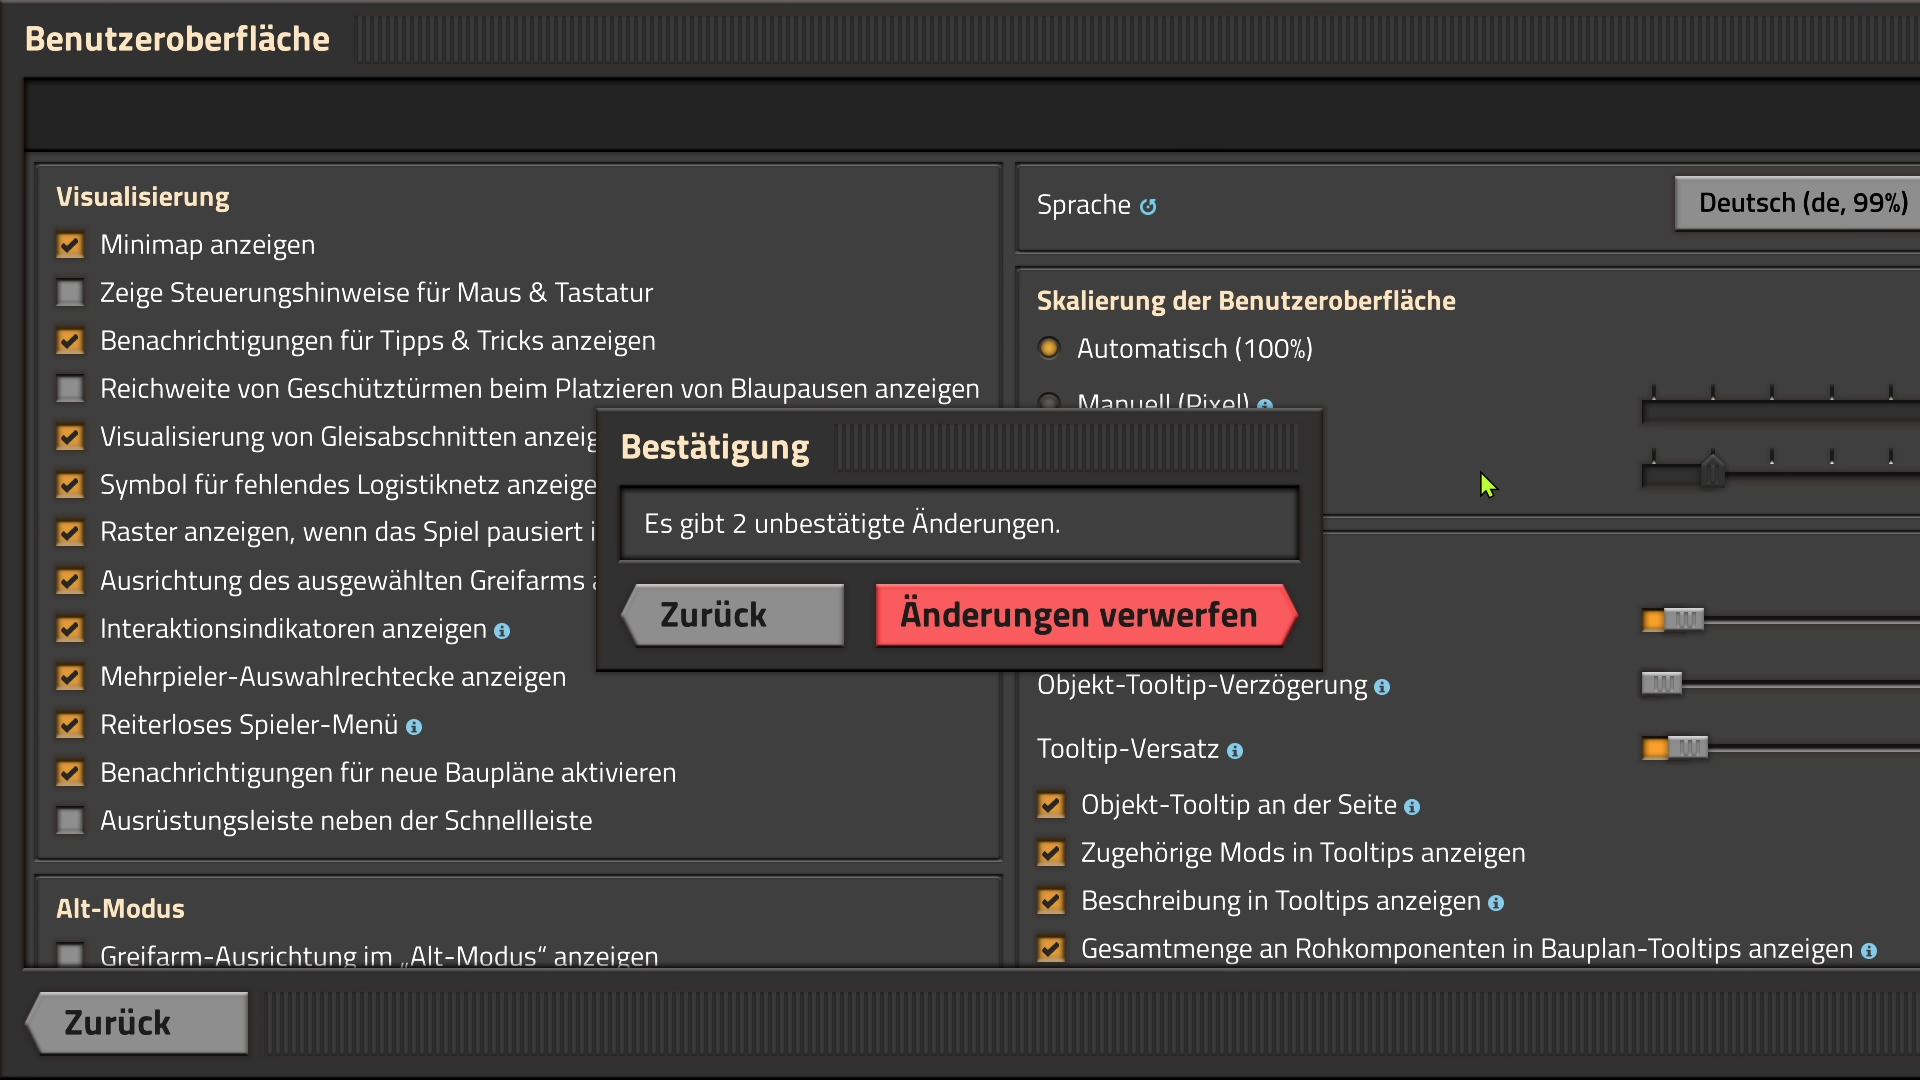Select the Automatisch (100%) radio button
1920x1080 pixels.
1049,348
